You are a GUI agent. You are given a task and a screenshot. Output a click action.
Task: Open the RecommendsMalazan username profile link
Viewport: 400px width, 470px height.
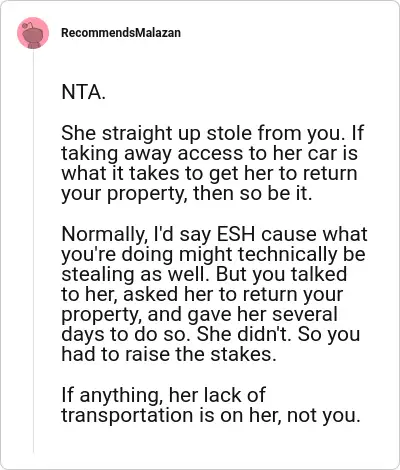tap(121, 33)
